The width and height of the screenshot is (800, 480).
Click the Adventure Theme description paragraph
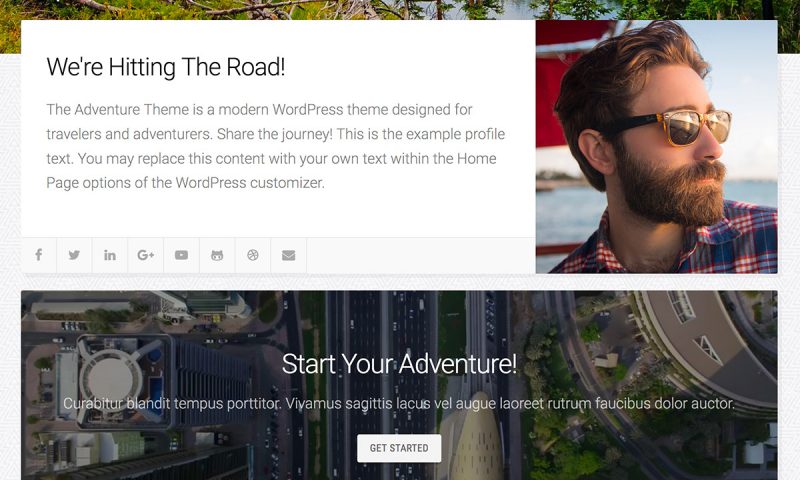point(276,146)
